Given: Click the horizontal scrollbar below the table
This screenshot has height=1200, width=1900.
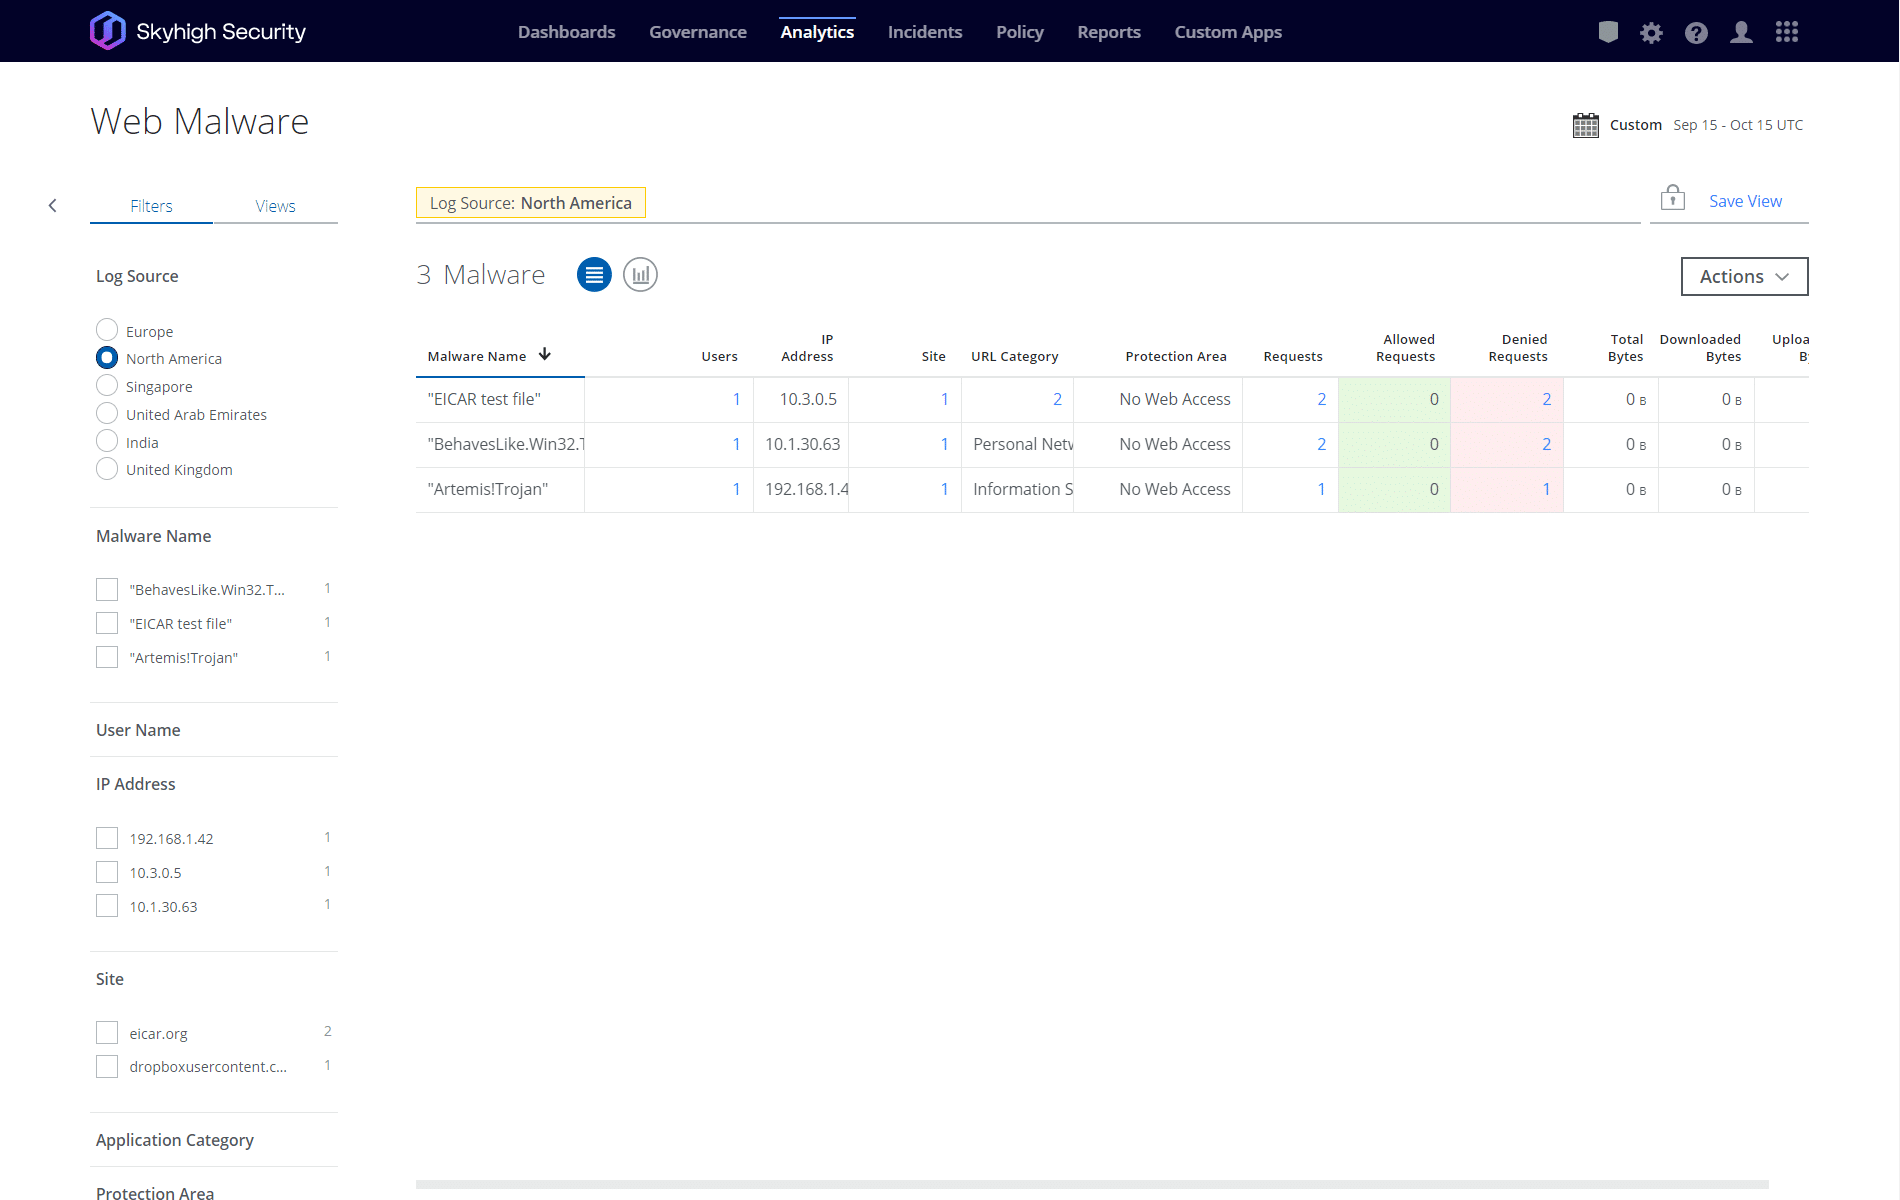Looking at the screenshot, I should [1091, 1185].
